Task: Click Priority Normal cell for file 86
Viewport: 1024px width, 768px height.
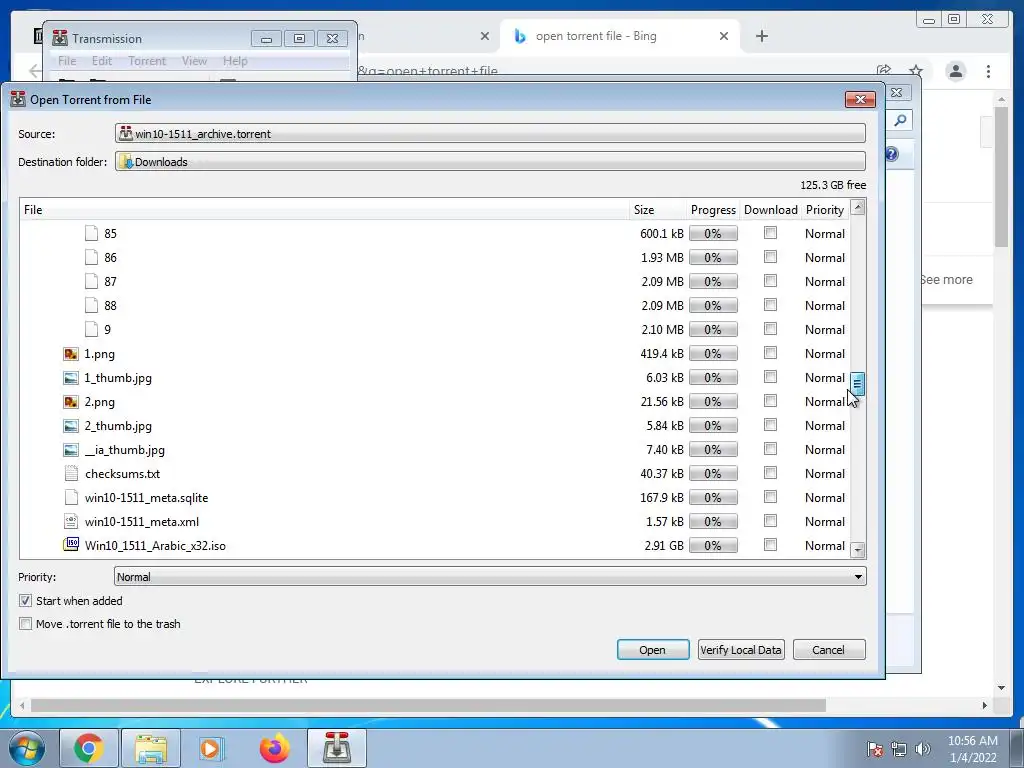Action: 825,257
